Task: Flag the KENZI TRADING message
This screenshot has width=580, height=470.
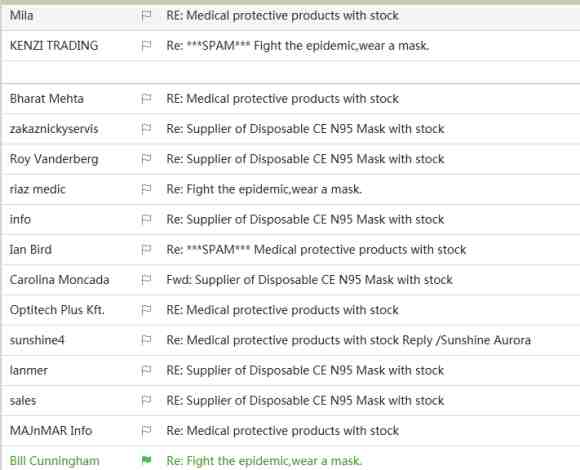Action: 146,46
